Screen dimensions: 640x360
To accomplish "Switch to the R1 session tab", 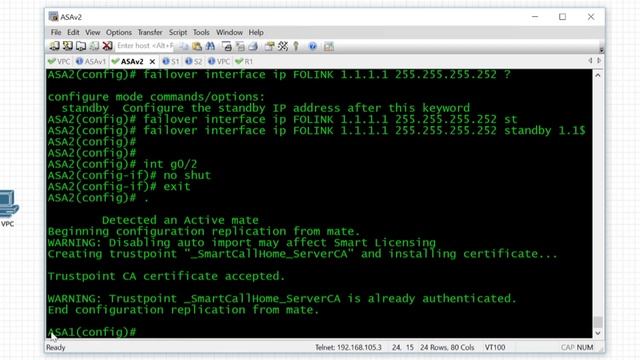I will (x=244, y=62).
